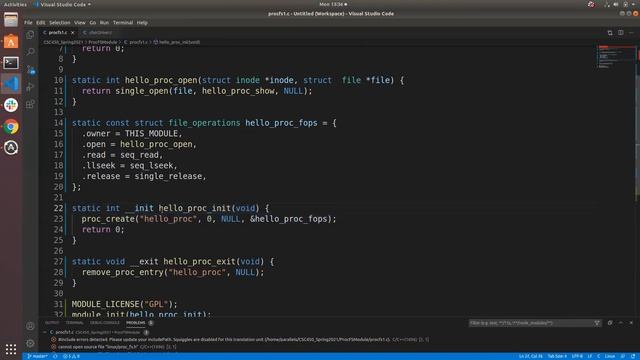Open the Help menu
The image size is (640, 360).
(x=142, y=23)
